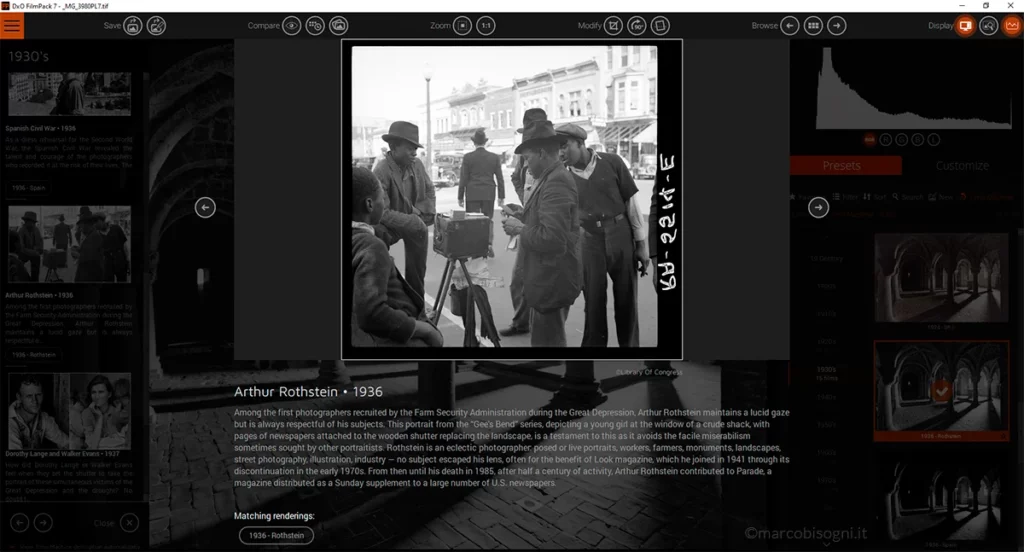The height and width of the screenshot is (552, 1024).
Task: Select the RGB histogram channel
Action: (869, 140)
